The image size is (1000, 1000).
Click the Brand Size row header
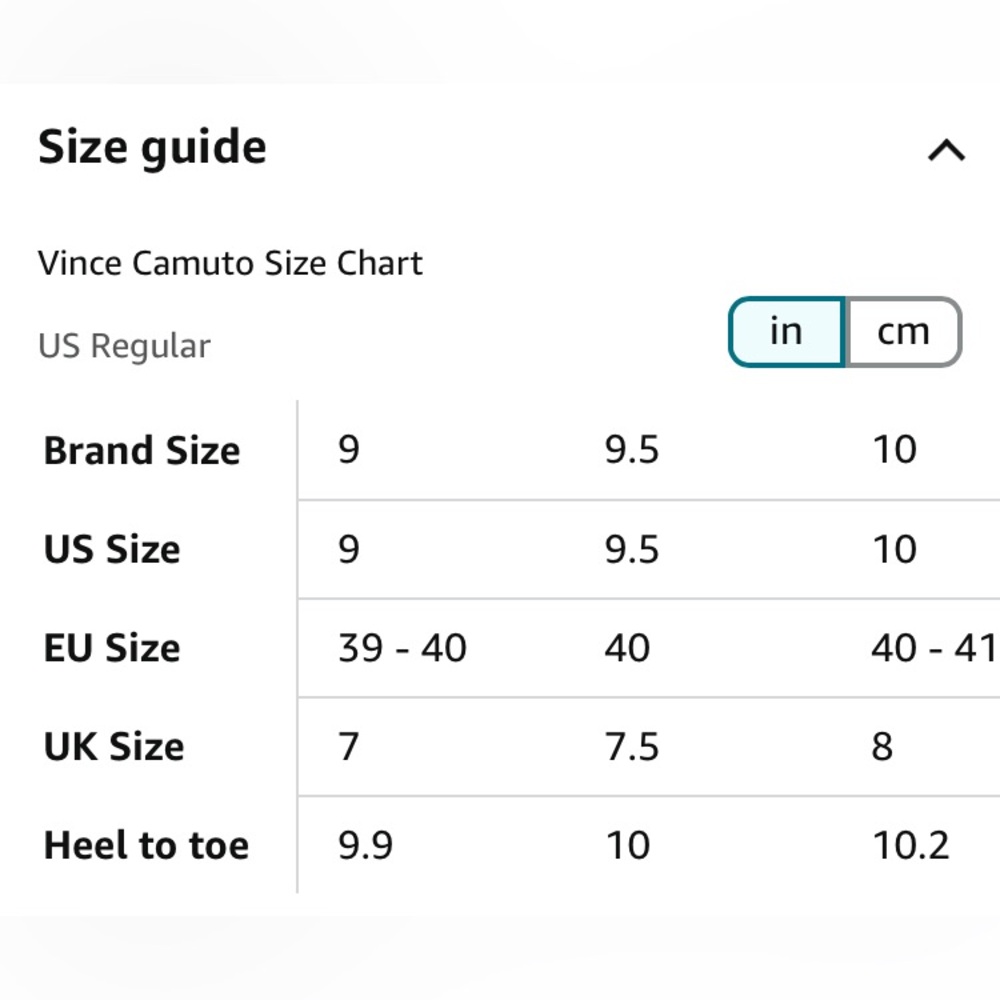pyautogui.click(x=142, y=450)
